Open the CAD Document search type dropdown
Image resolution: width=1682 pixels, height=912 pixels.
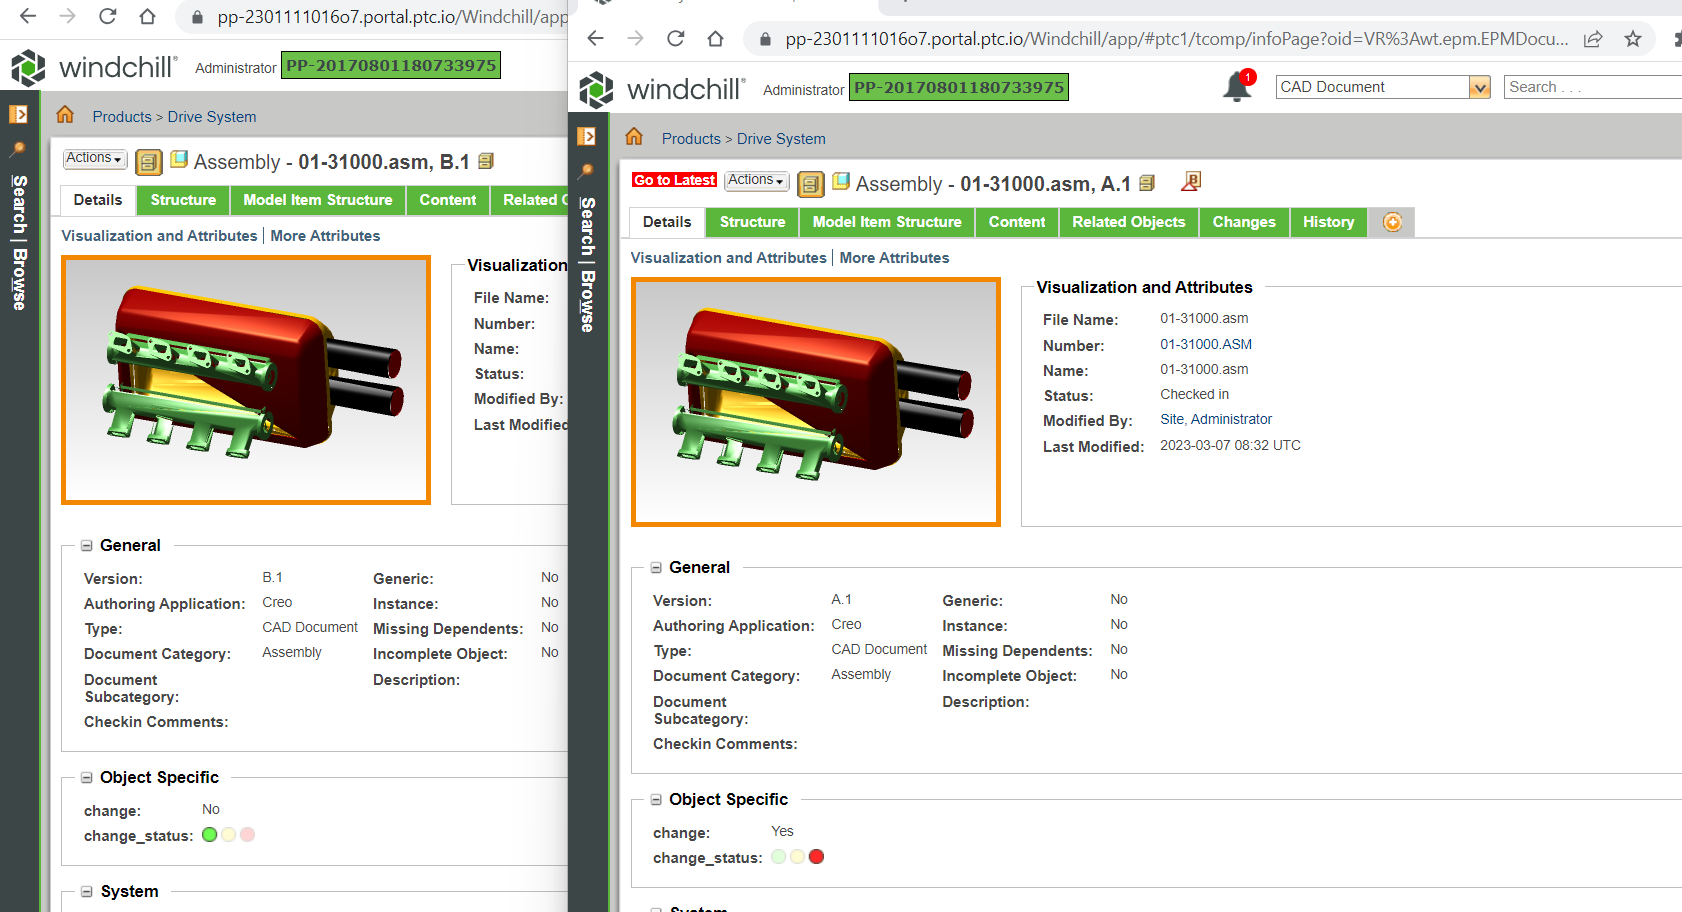1479,87
